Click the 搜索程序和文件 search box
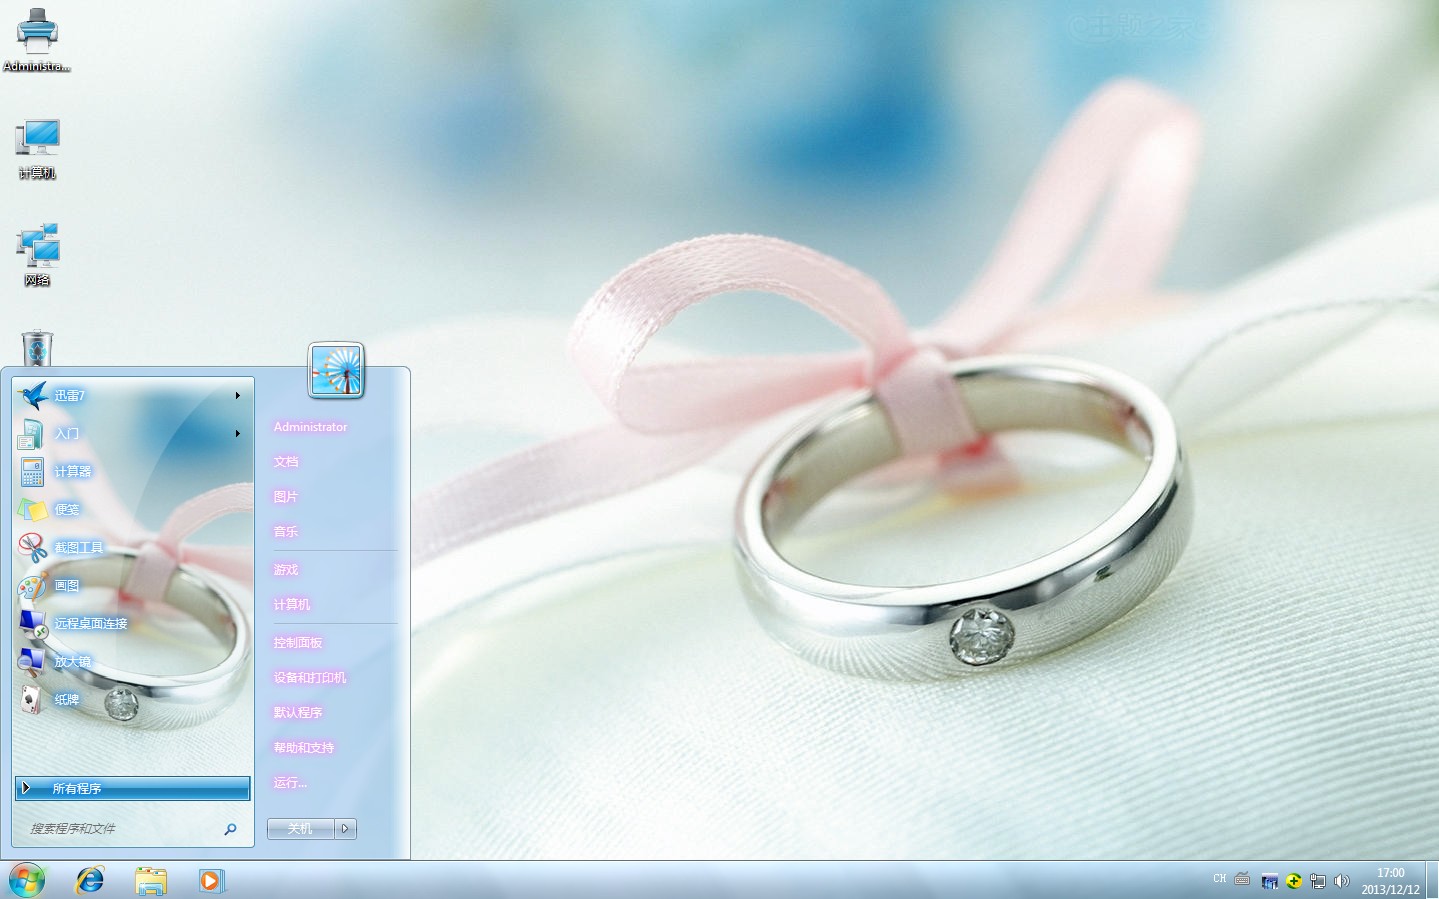This screenshot has height=899, width=1439. click(122, 829)
